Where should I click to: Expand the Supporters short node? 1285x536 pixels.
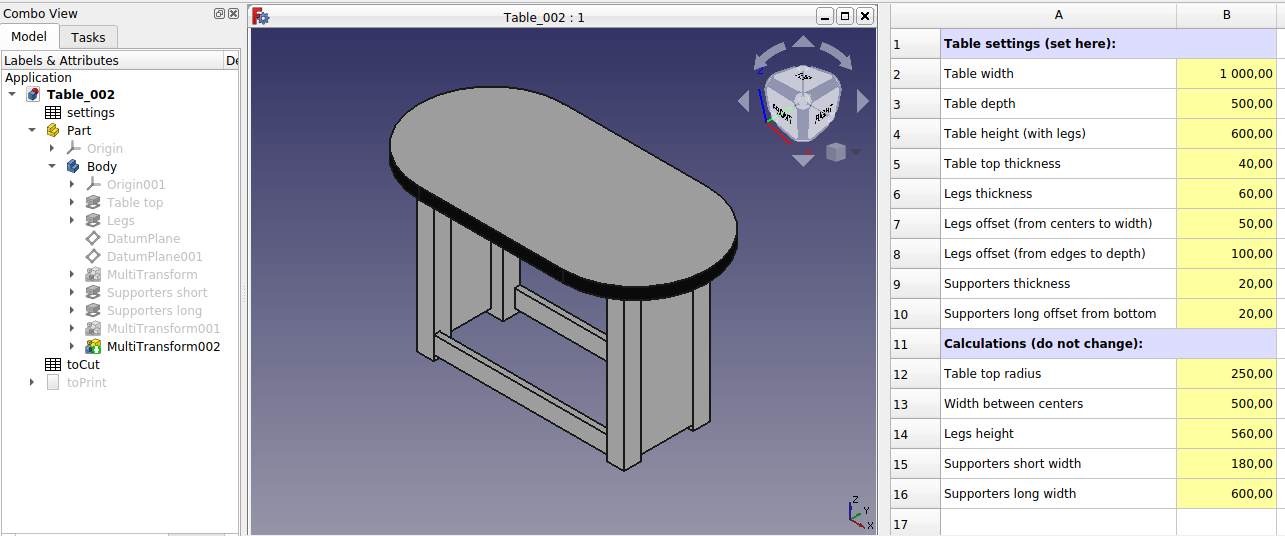(72, 293)
